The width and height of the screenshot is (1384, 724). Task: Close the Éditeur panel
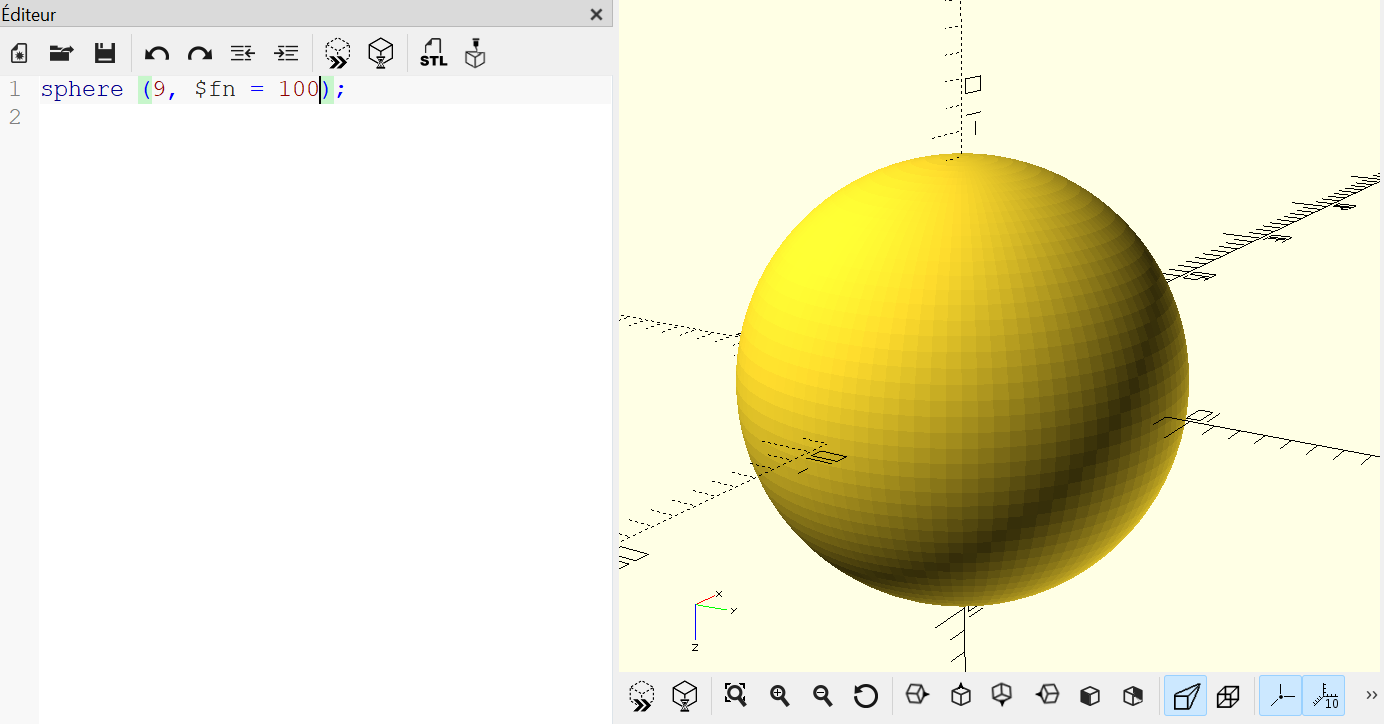coord(596,14)
